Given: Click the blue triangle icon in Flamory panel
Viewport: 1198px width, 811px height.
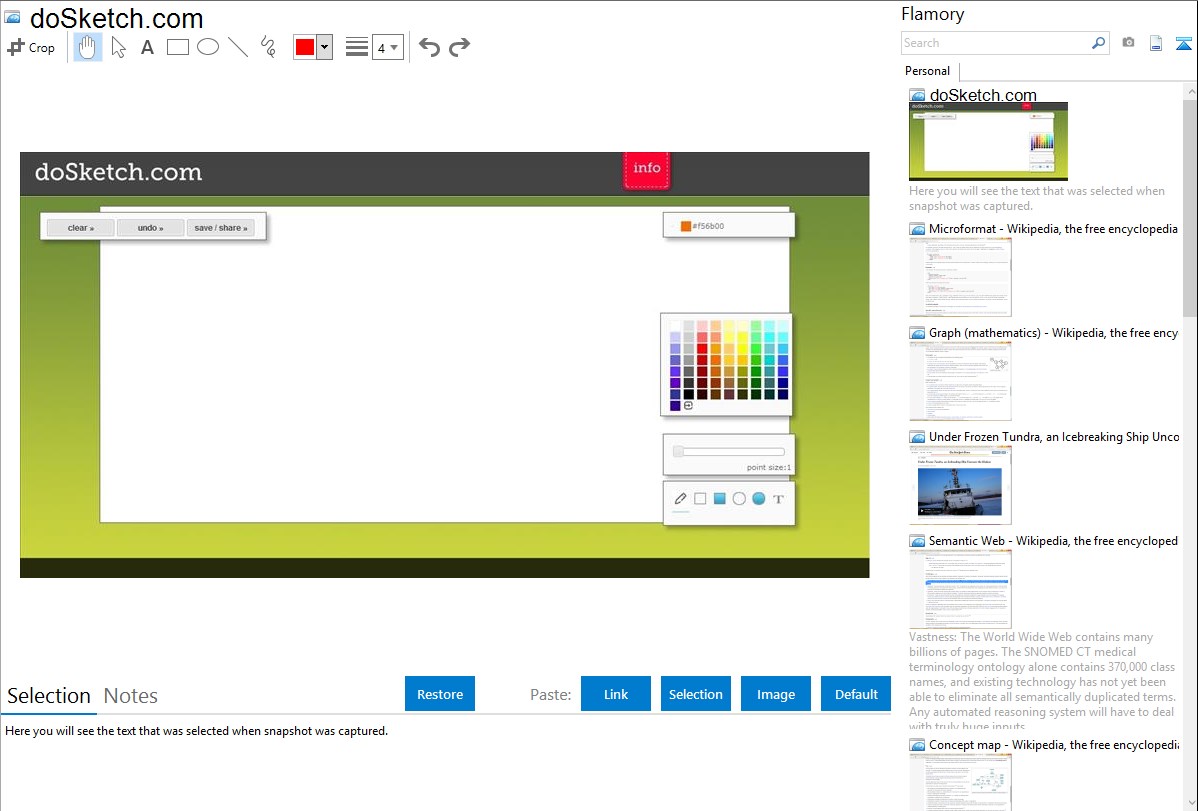Looking at the screenshot, I should tap(1183, 43).
